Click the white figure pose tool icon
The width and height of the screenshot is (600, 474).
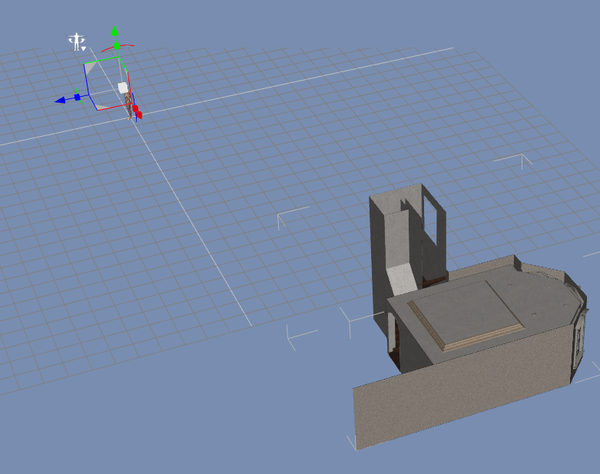tap(76, 41)
